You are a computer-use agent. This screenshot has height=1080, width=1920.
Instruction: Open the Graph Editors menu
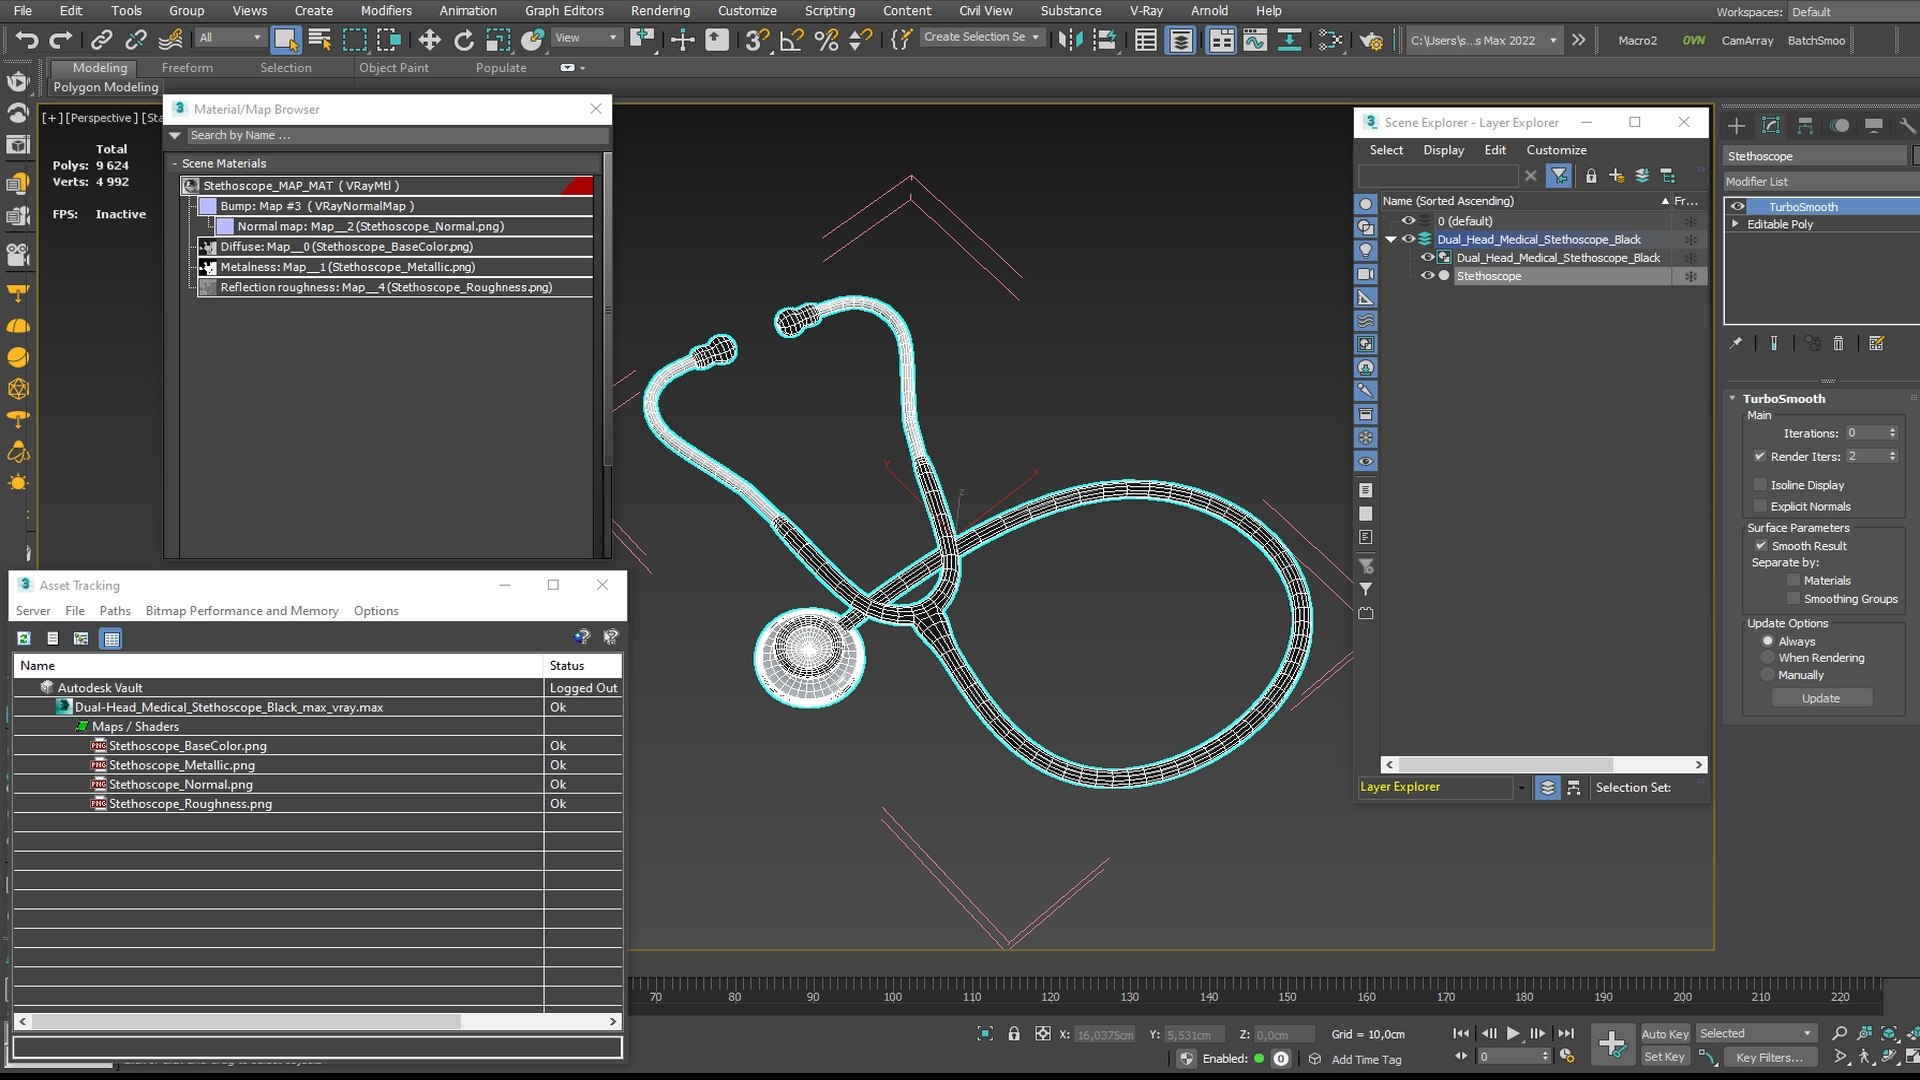(x=564, y=11)
